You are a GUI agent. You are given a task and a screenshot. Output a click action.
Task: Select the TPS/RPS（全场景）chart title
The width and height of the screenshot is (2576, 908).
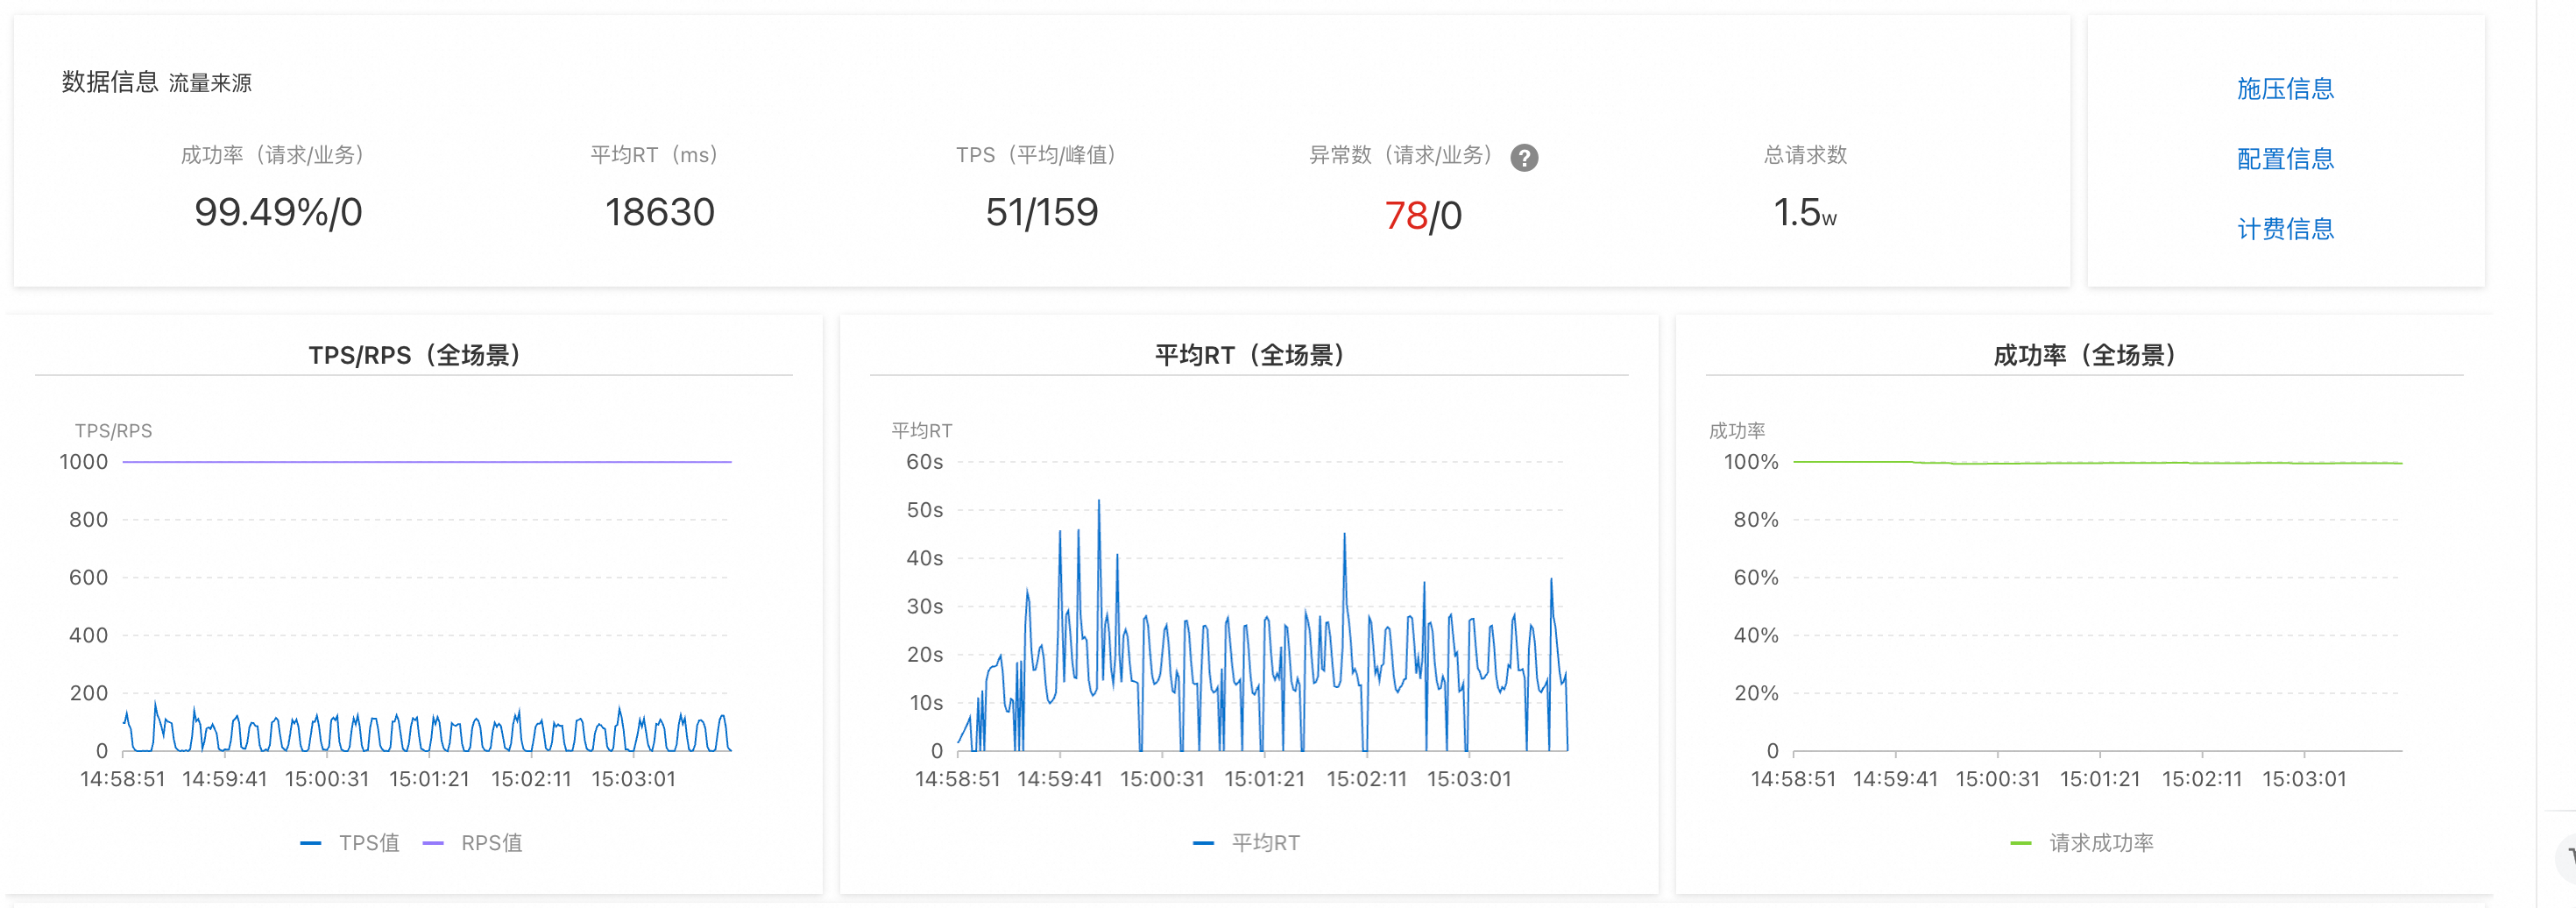click(416, 354)
